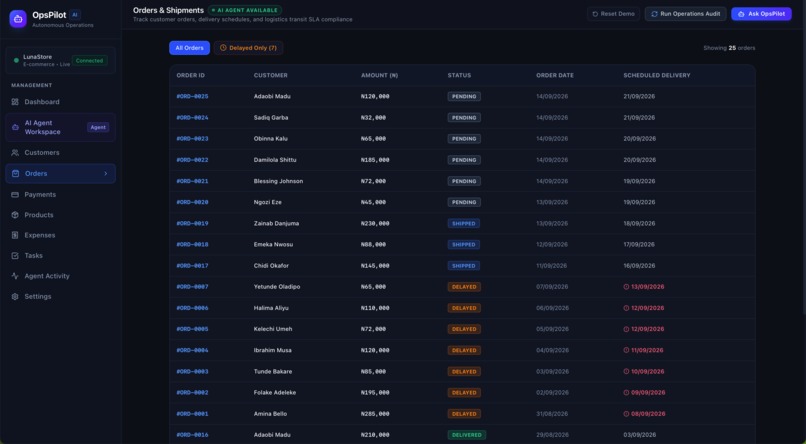Viewport: 806px width, 444px height.
Task: Click the refresh icon in Run Operations Audit
Action: click(x=654, y=14)
